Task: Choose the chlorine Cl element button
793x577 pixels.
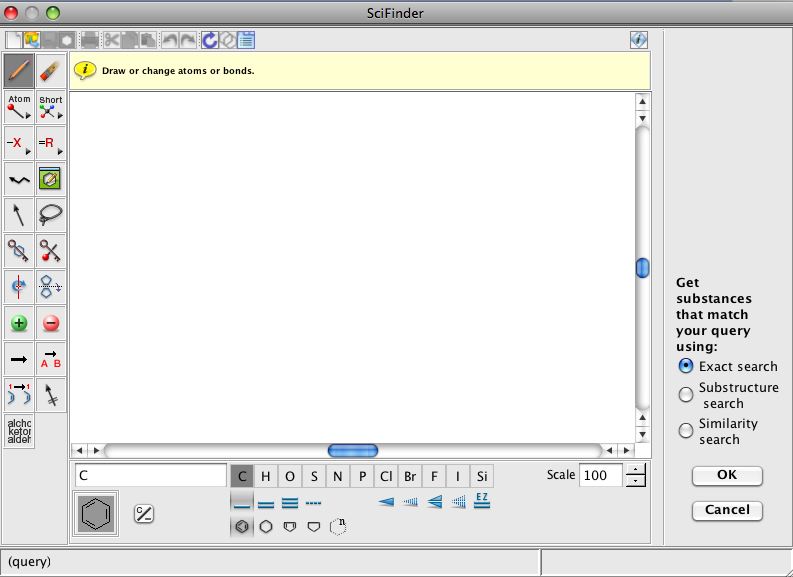Action: tap(386, 476)
